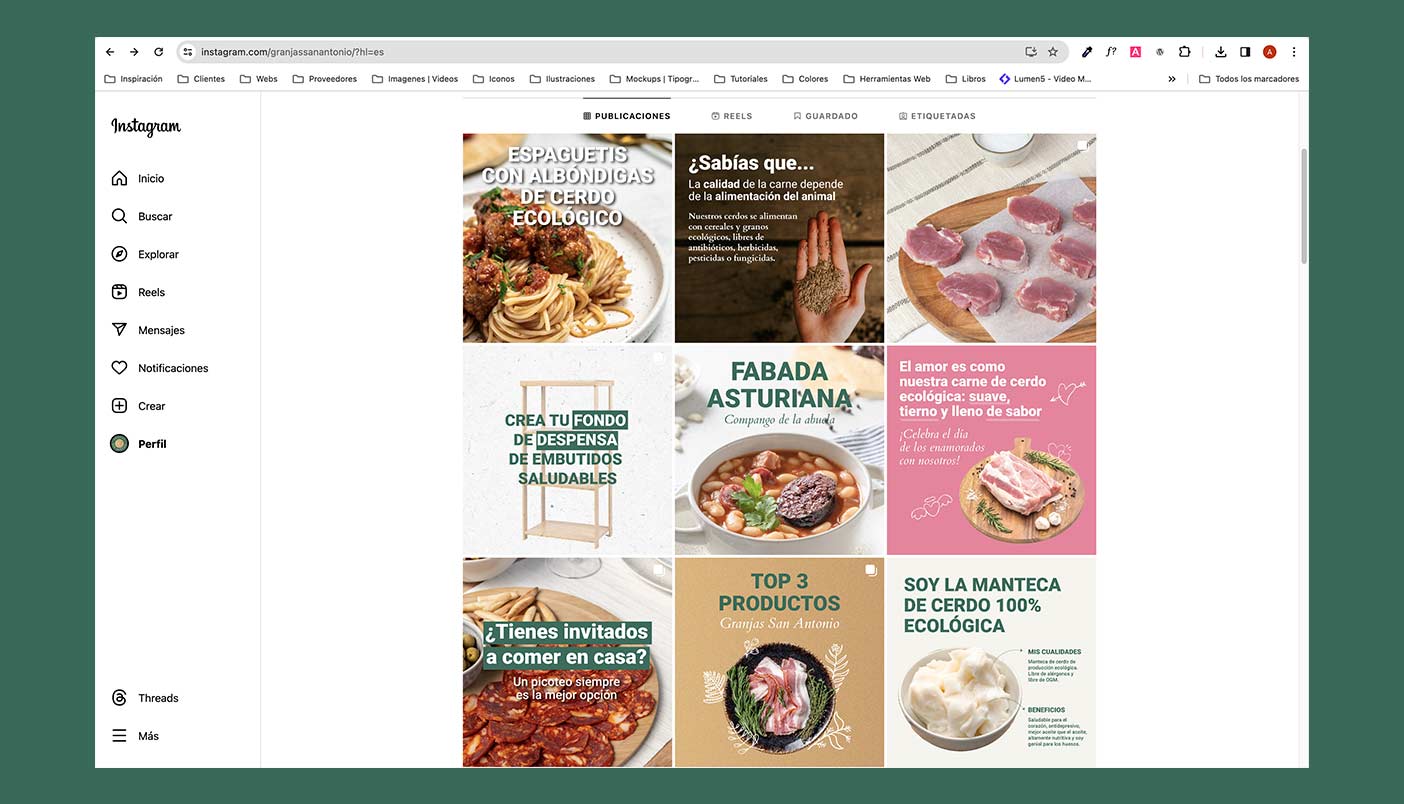Open Espaguetis con albóndigas post
1404x804 pixels.
pyautogui.click(x=567, y=238)
